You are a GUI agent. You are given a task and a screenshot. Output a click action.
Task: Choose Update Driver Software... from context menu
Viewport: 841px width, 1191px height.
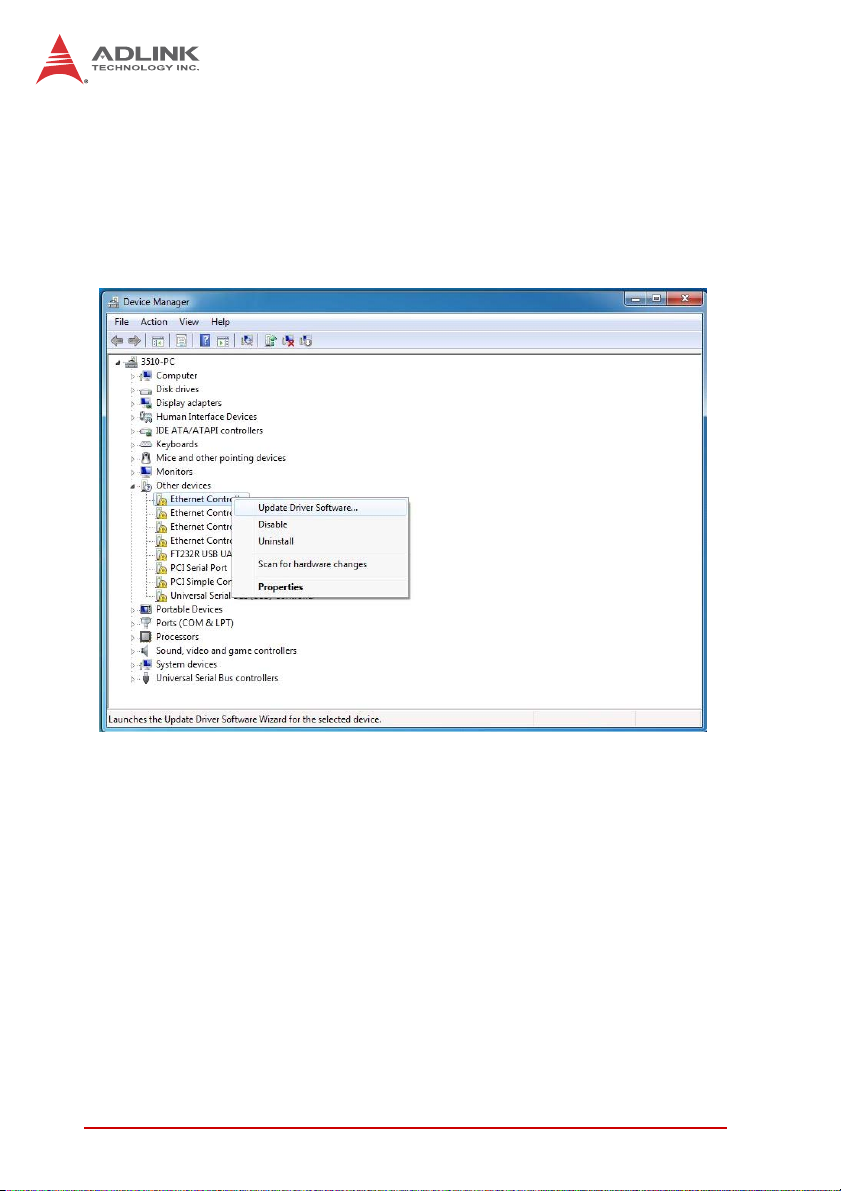320,507
